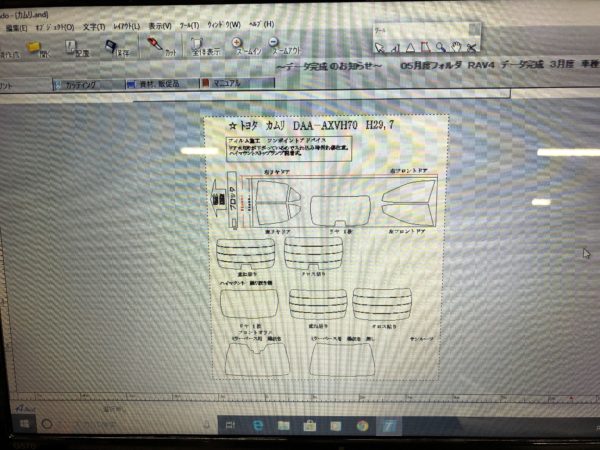
Task: Click the ズームアウト zoom-out magnifier
Action: [274, 42]
